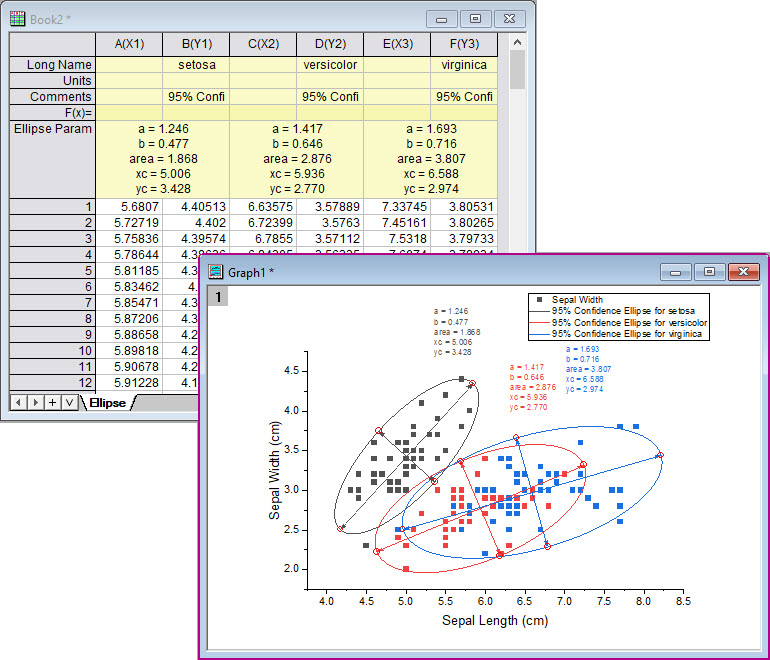The height and width of the screenshot is (660, 770).
Task: Select the graph legend box
Action: tap(619, 317)
